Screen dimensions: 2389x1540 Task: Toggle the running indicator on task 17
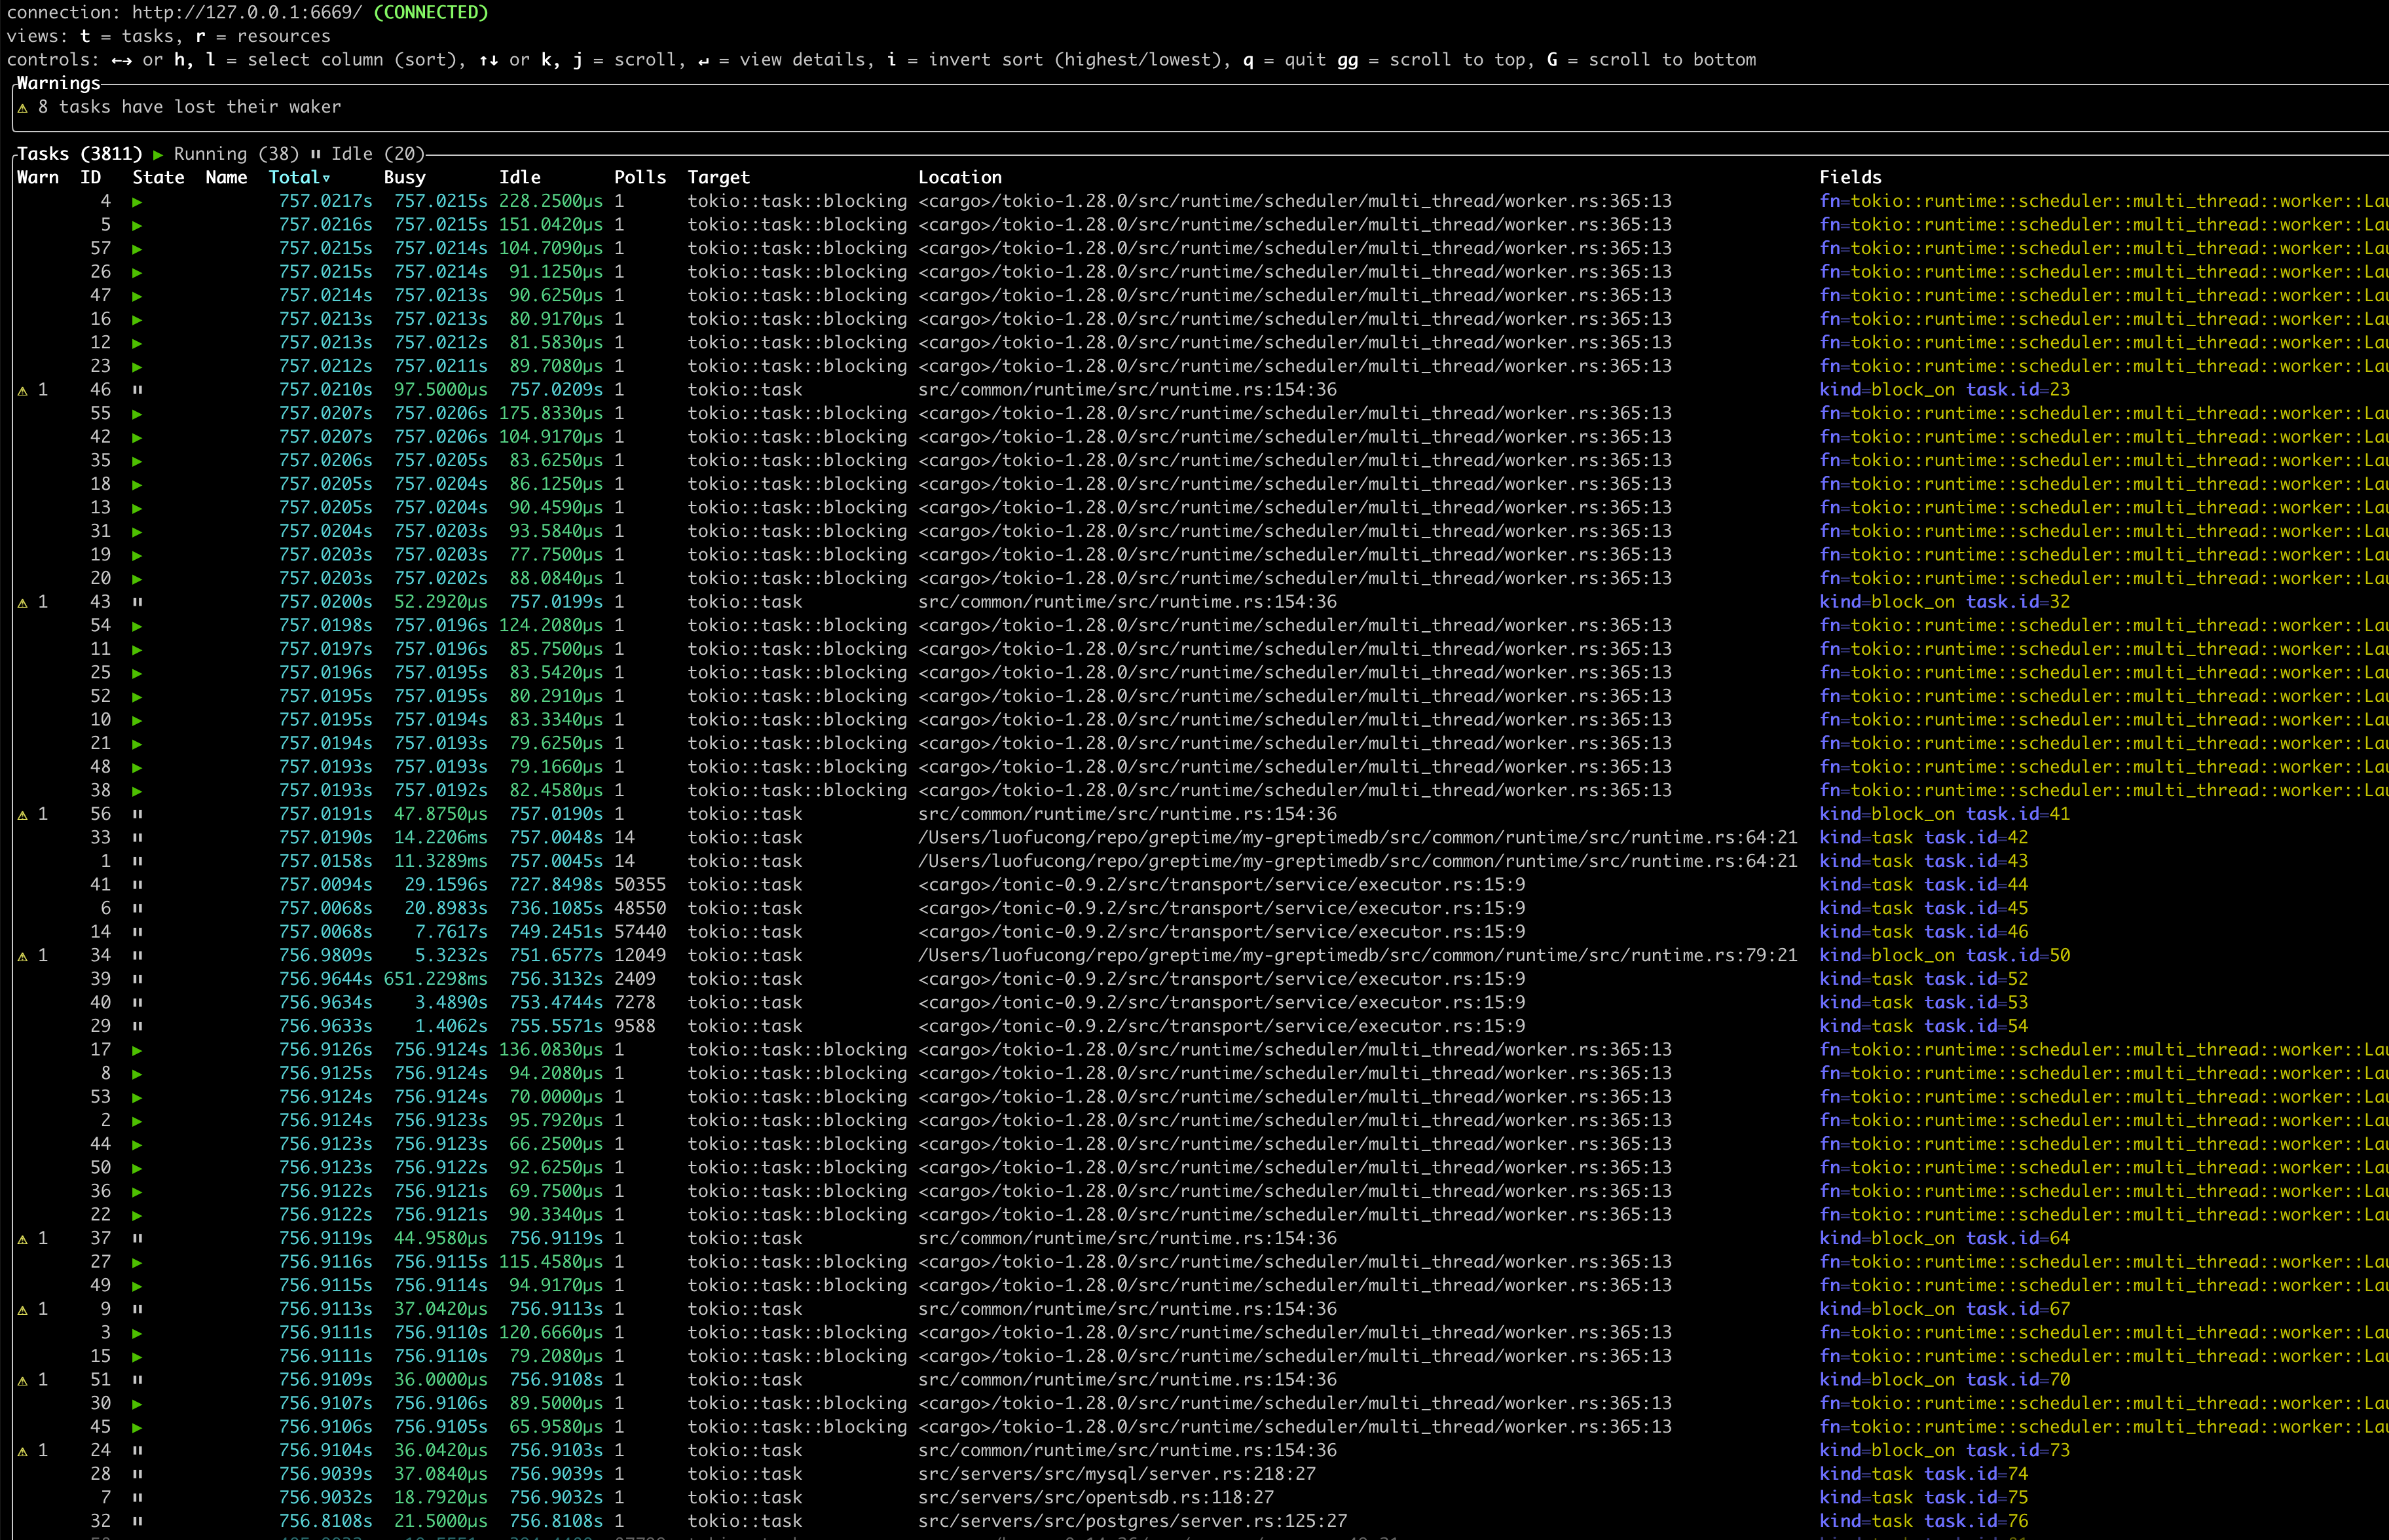pyautogui.click(x=137, y=1049)
